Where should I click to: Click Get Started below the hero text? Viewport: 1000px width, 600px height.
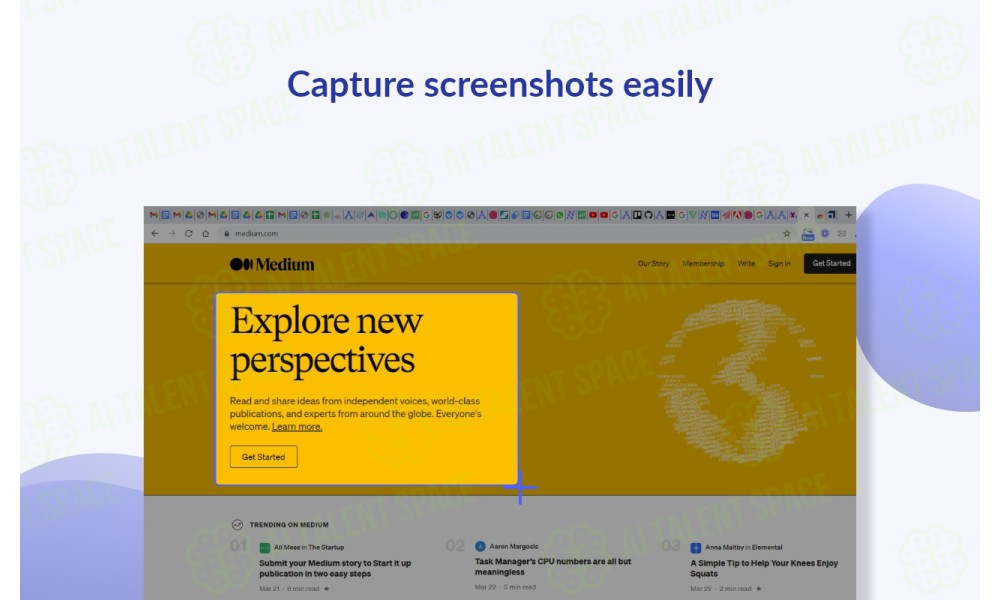click(263, 457)
